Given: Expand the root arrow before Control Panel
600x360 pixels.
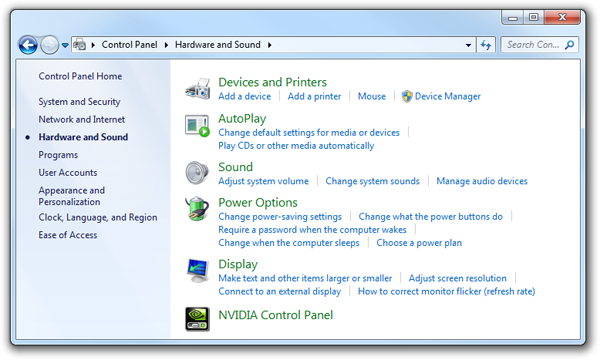Looking at the screenshot, I should (93, 45).
